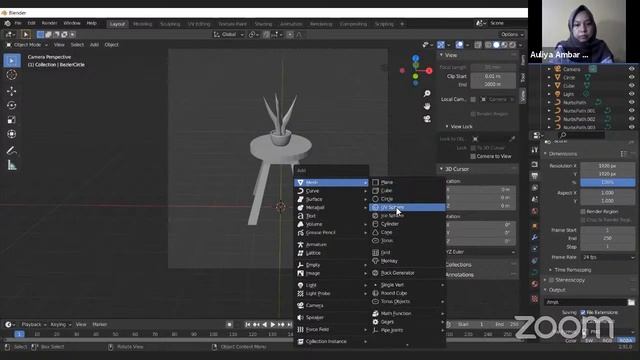This screenshot has width=640, height=360.
Task: Toggle Render Region in Dimensions panel
Action: 583,211
